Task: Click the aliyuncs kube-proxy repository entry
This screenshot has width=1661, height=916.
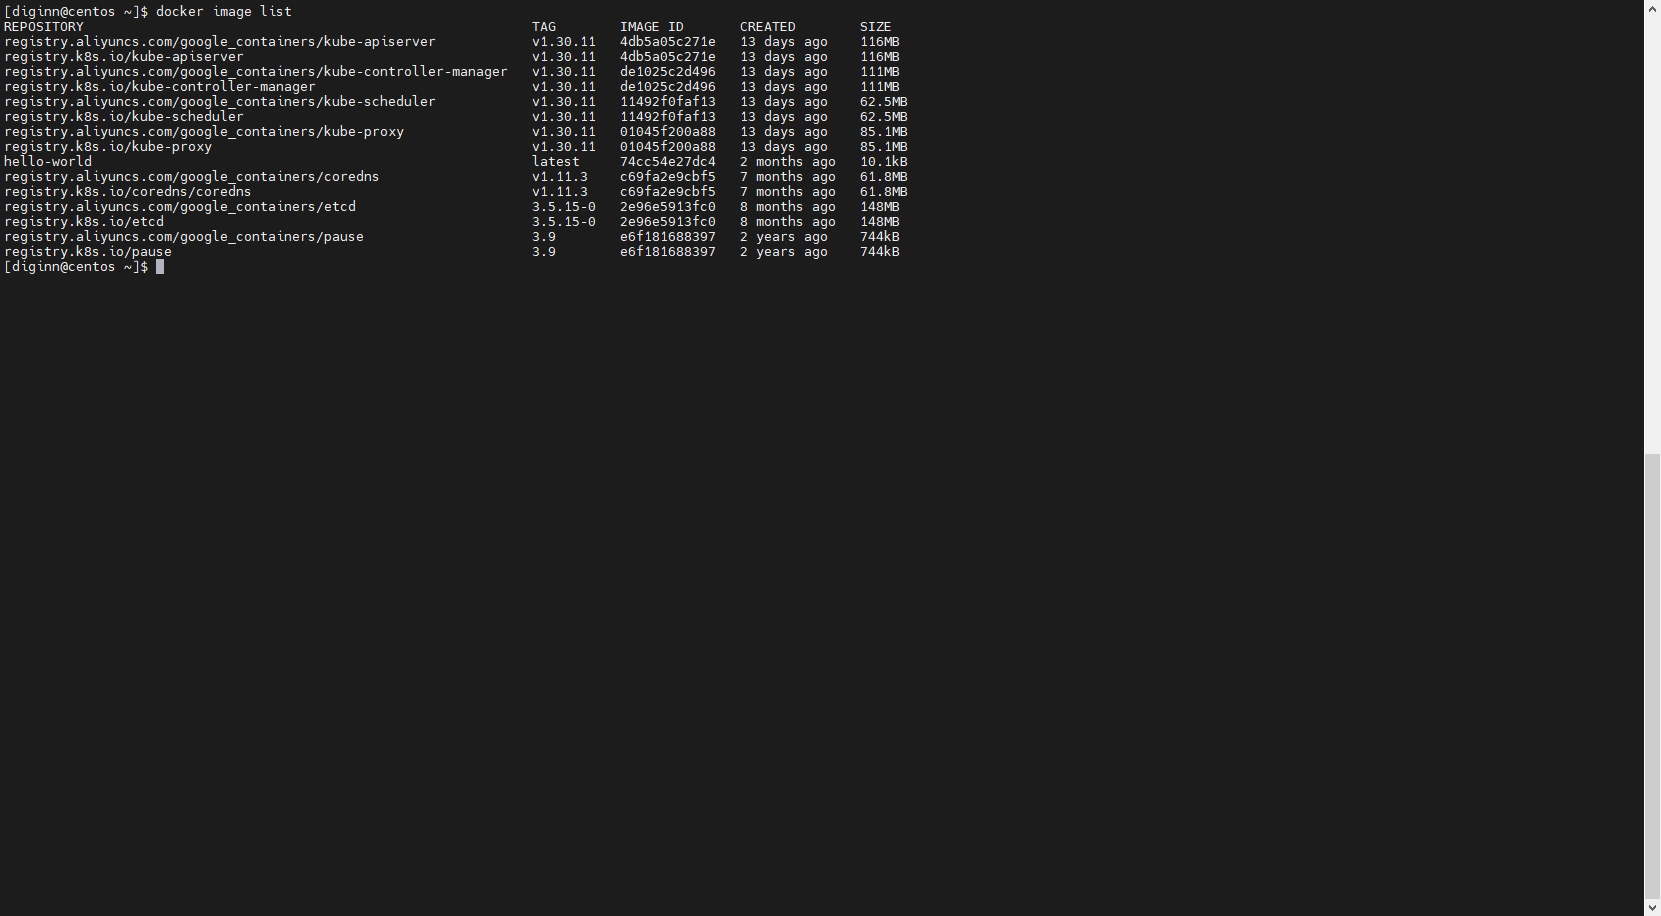Action: pos(204,132)
